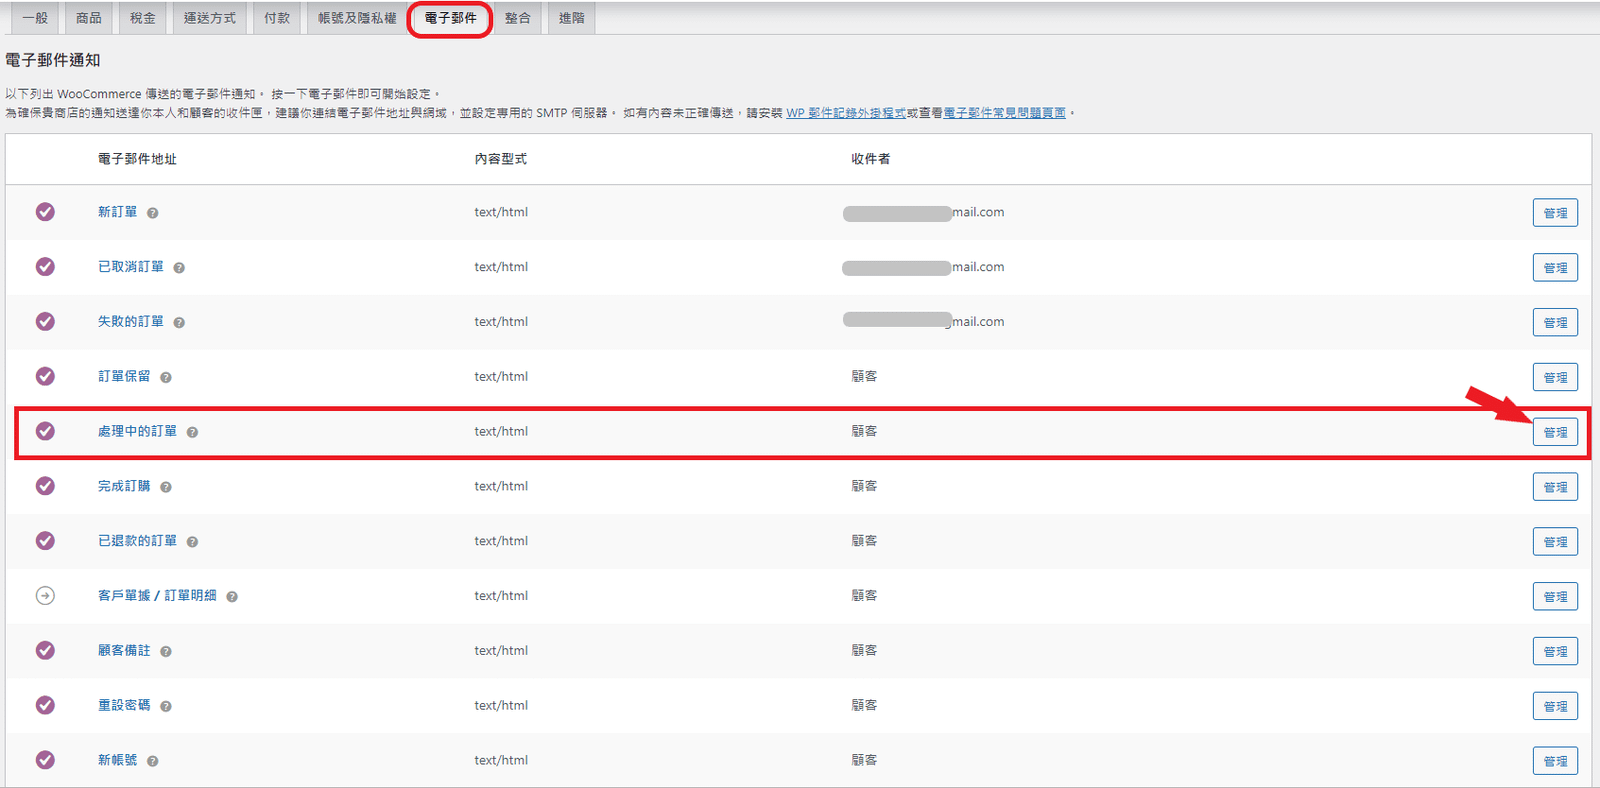Click the help tooltip icon beside 完成訂購

pos(166,487)
